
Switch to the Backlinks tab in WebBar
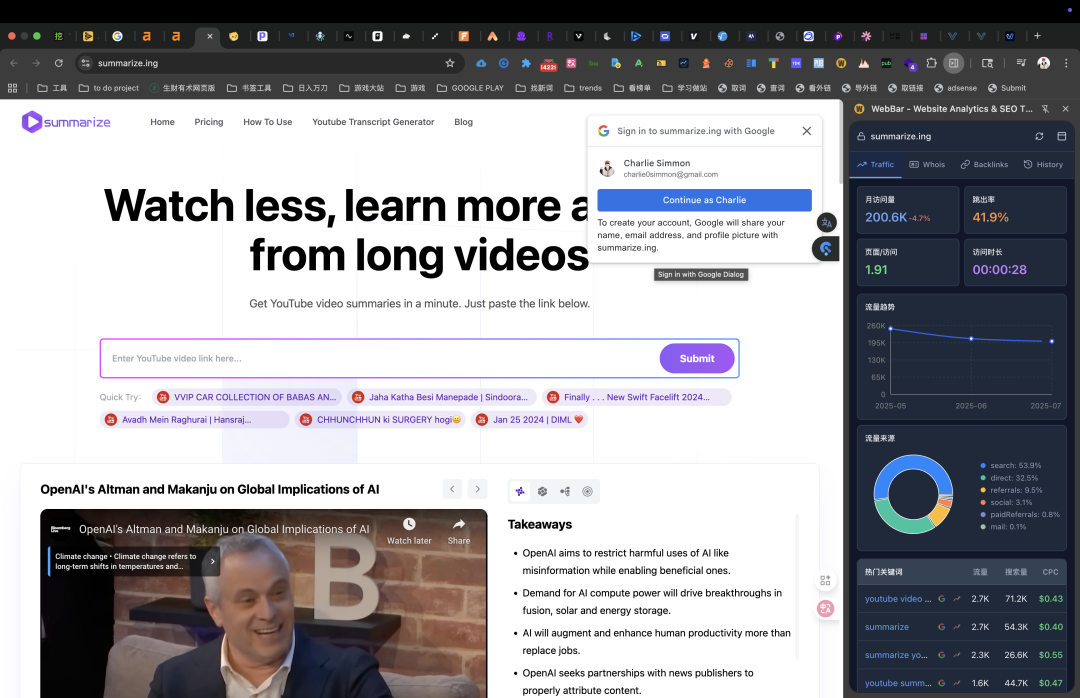(x=984, y=165)
